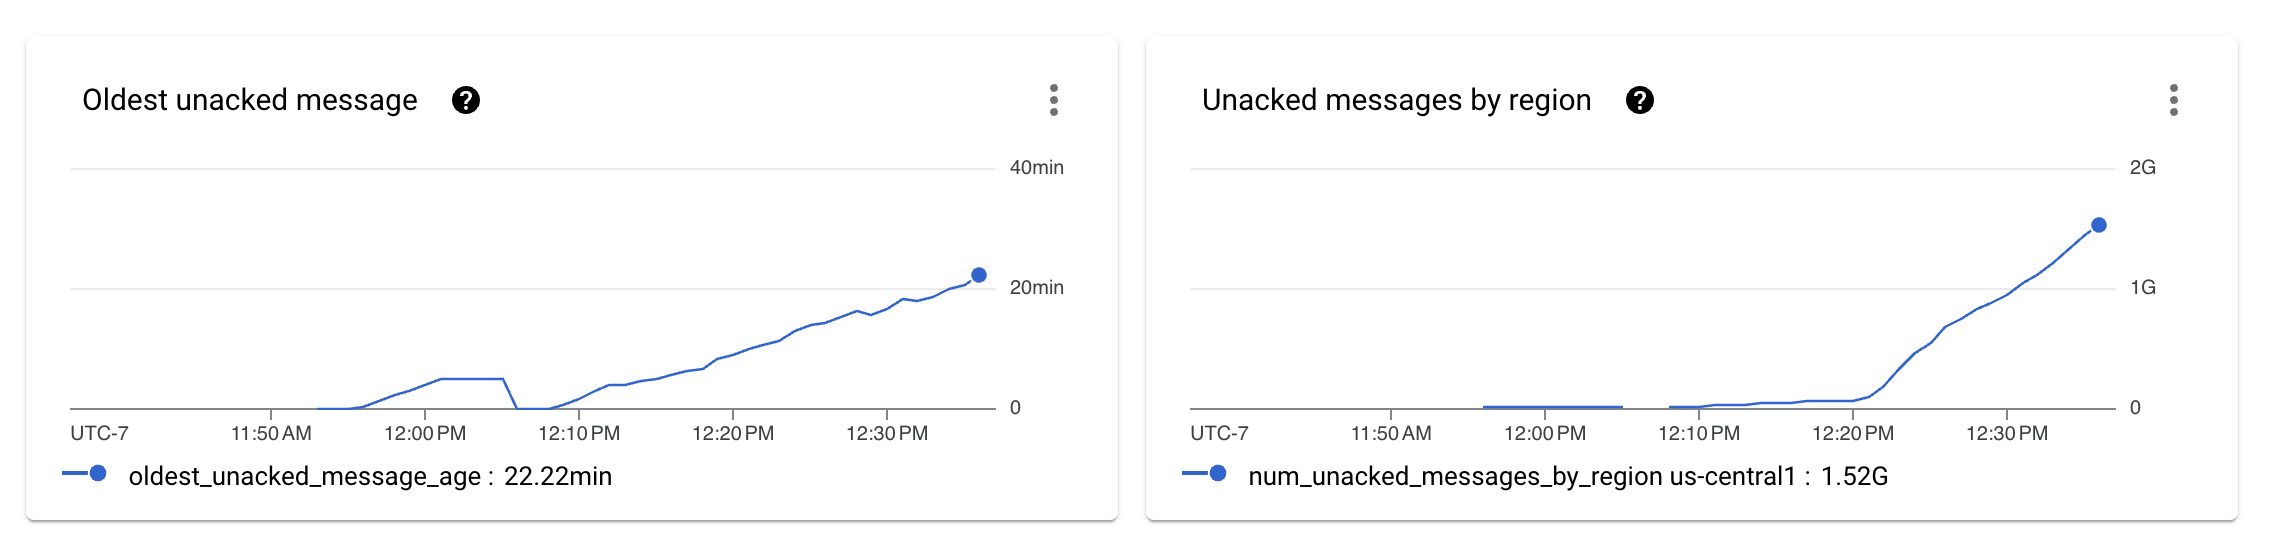The width and height of the screenshot is (2272, 552).
Task: Click 12:20 PM tick on unacked by region chart
Action: coord(1853,433)
